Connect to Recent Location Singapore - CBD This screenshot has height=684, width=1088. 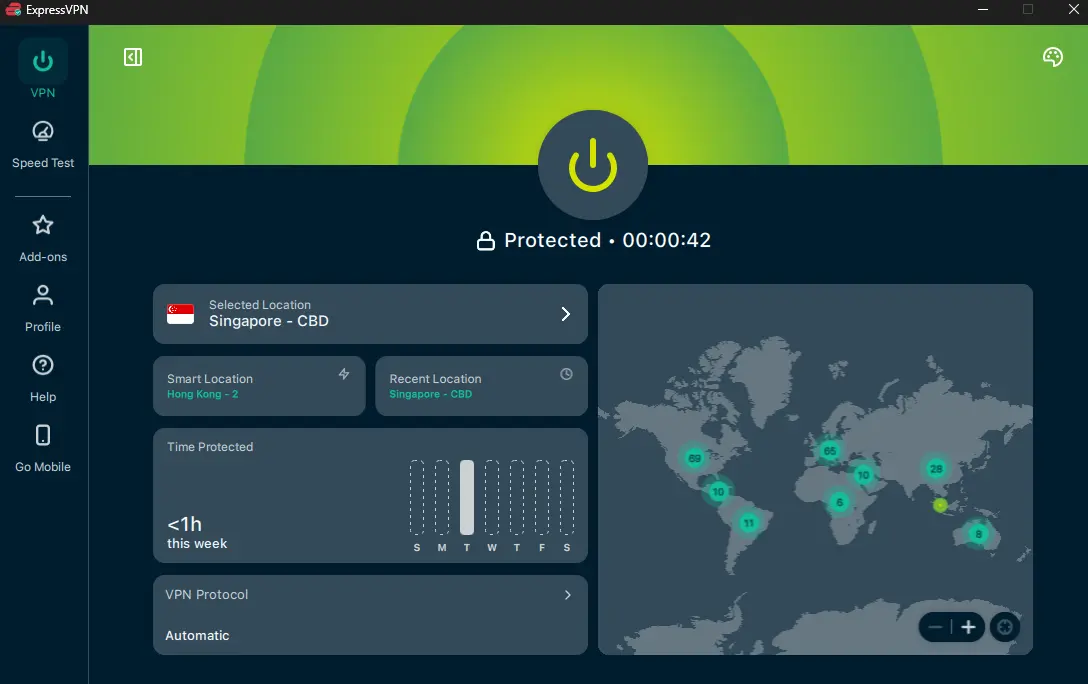(482, 386)
